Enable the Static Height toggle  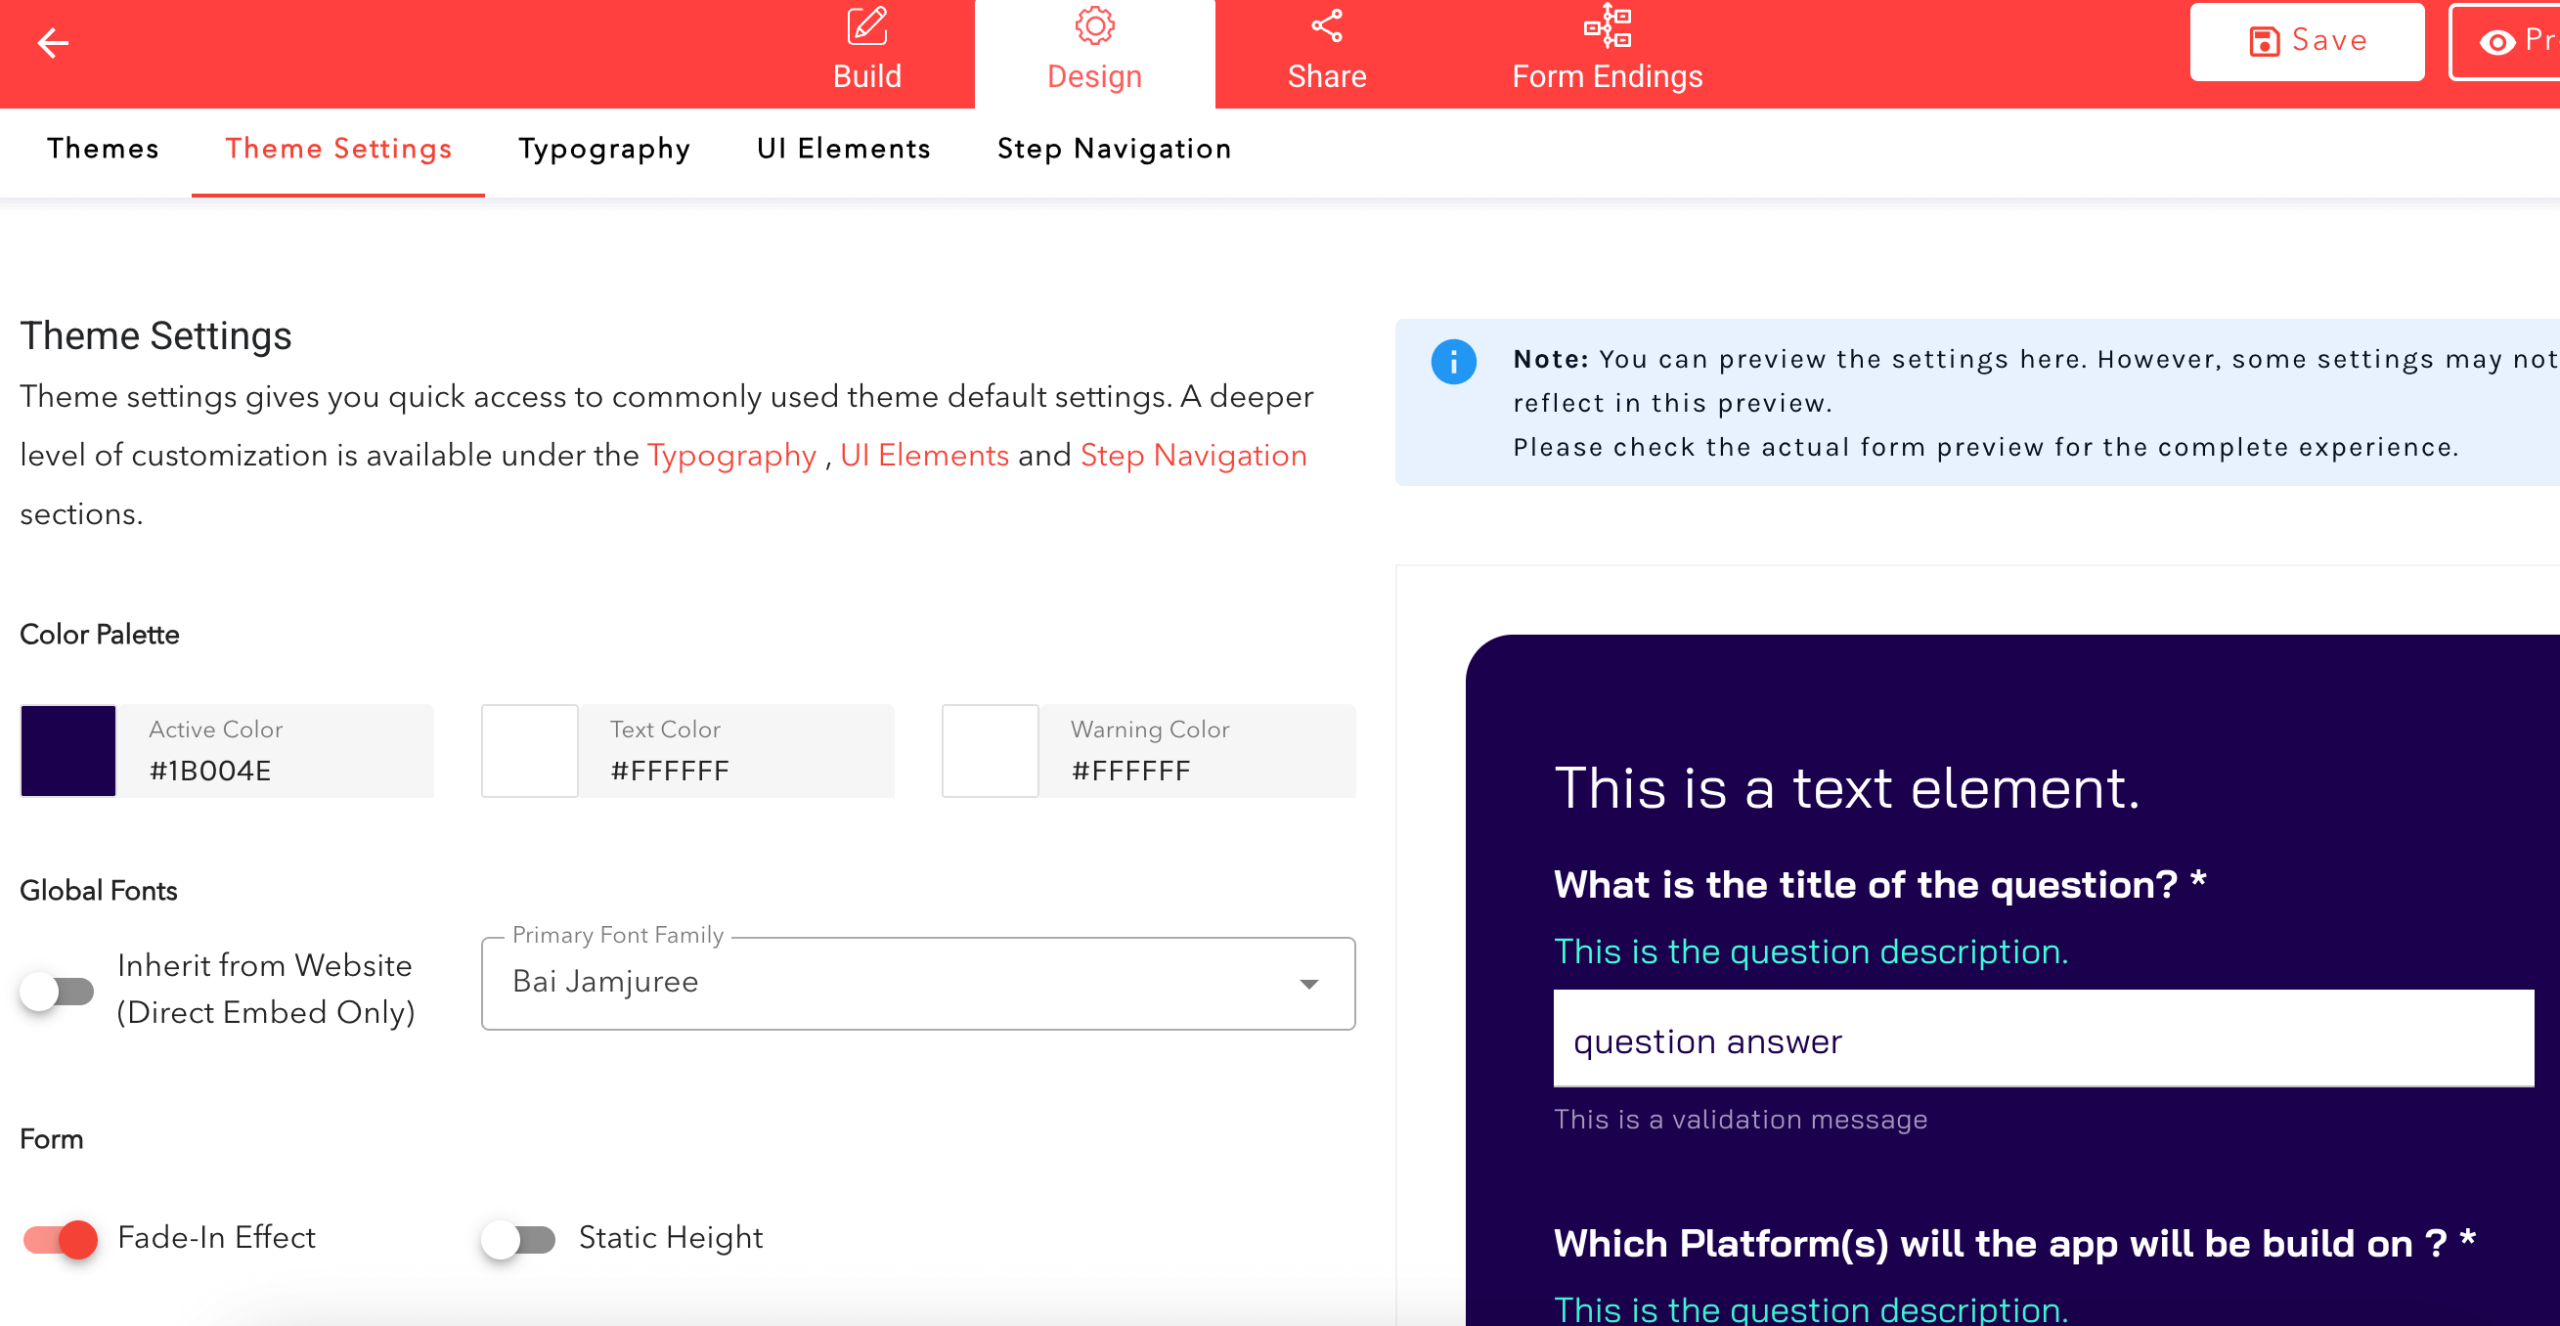point(518,1239)
